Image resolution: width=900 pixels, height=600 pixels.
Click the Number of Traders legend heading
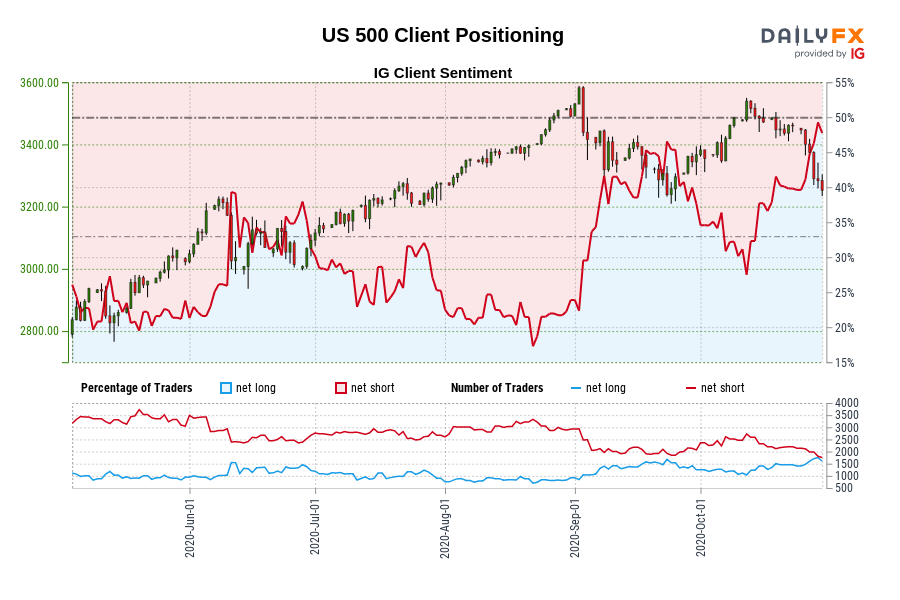[x=497, y=388]
